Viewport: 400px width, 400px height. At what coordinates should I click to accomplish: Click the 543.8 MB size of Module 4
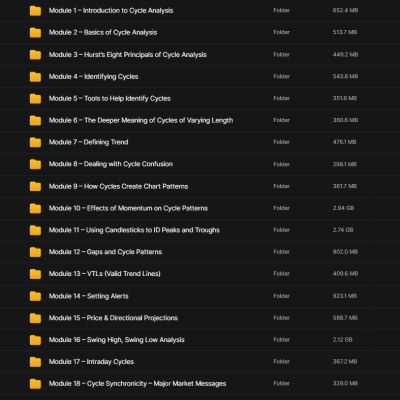[x=345, y=76]
